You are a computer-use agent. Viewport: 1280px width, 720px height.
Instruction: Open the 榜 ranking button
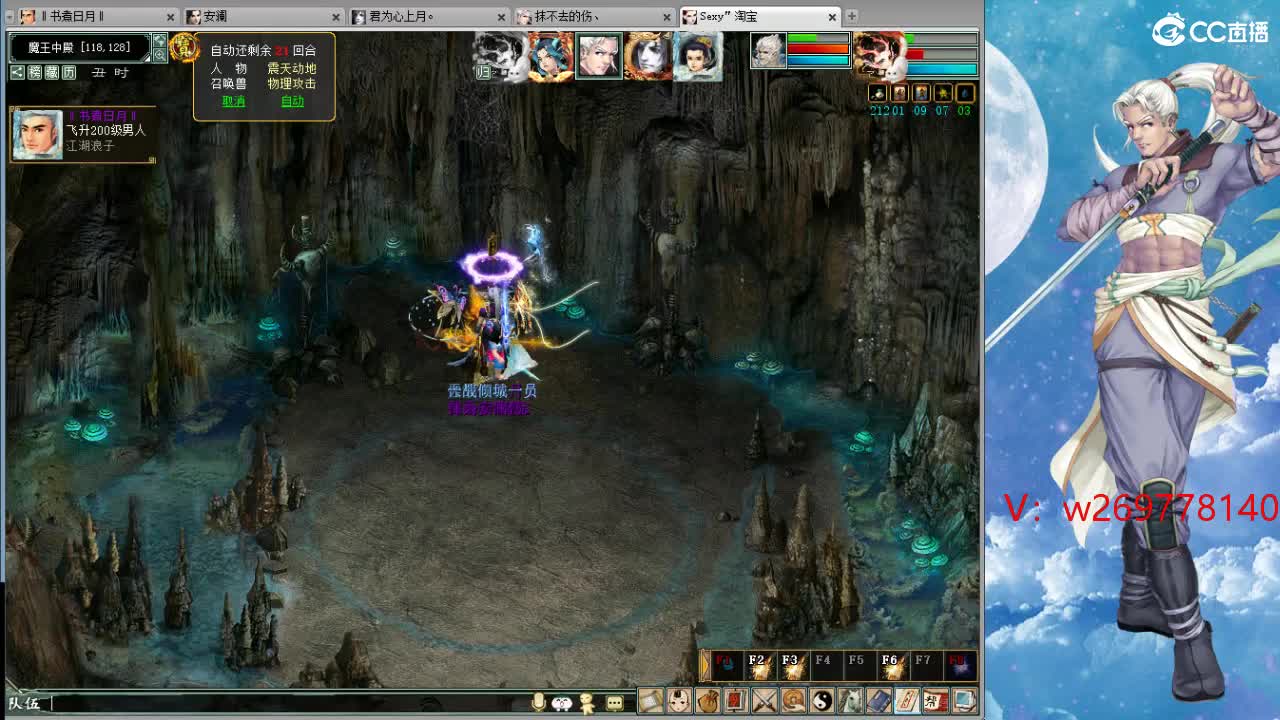[35, 72]
